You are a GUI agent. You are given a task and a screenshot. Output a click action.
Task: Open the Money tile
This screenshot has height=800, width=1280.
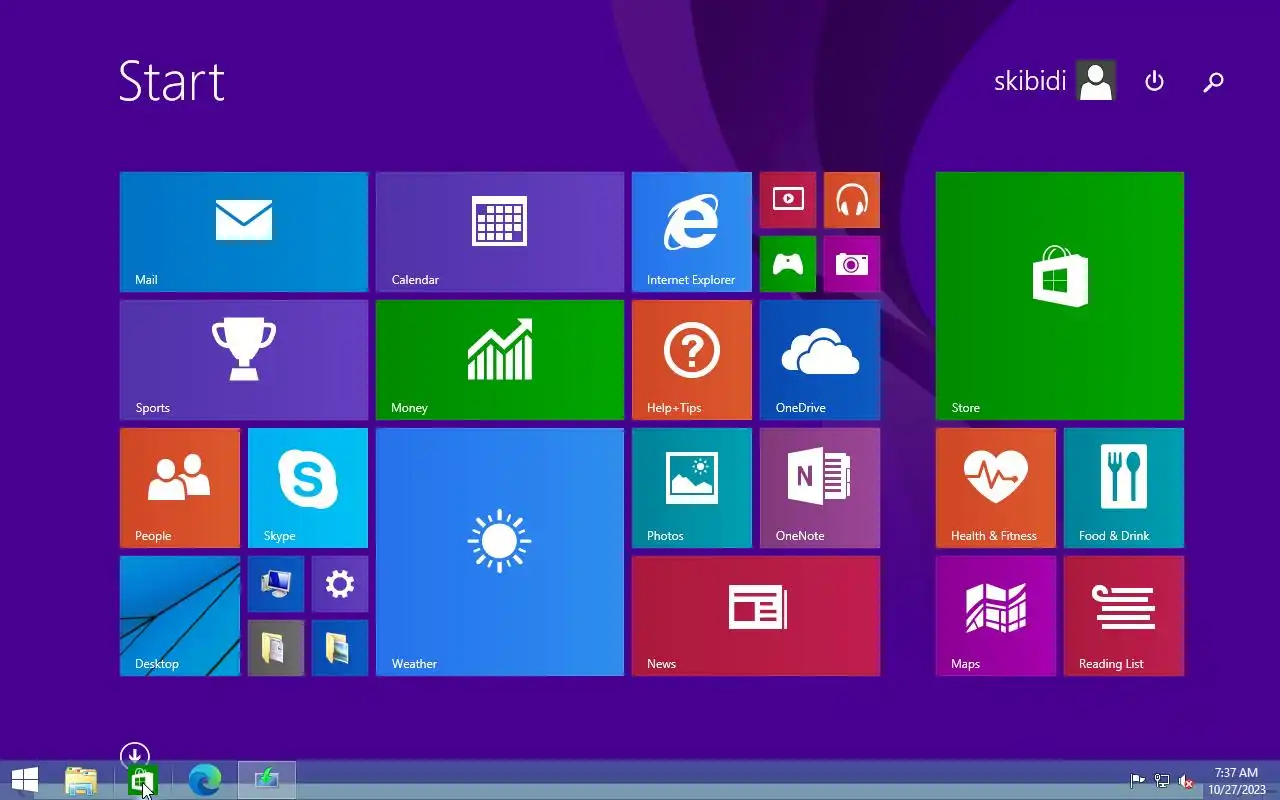pos(500,360)
